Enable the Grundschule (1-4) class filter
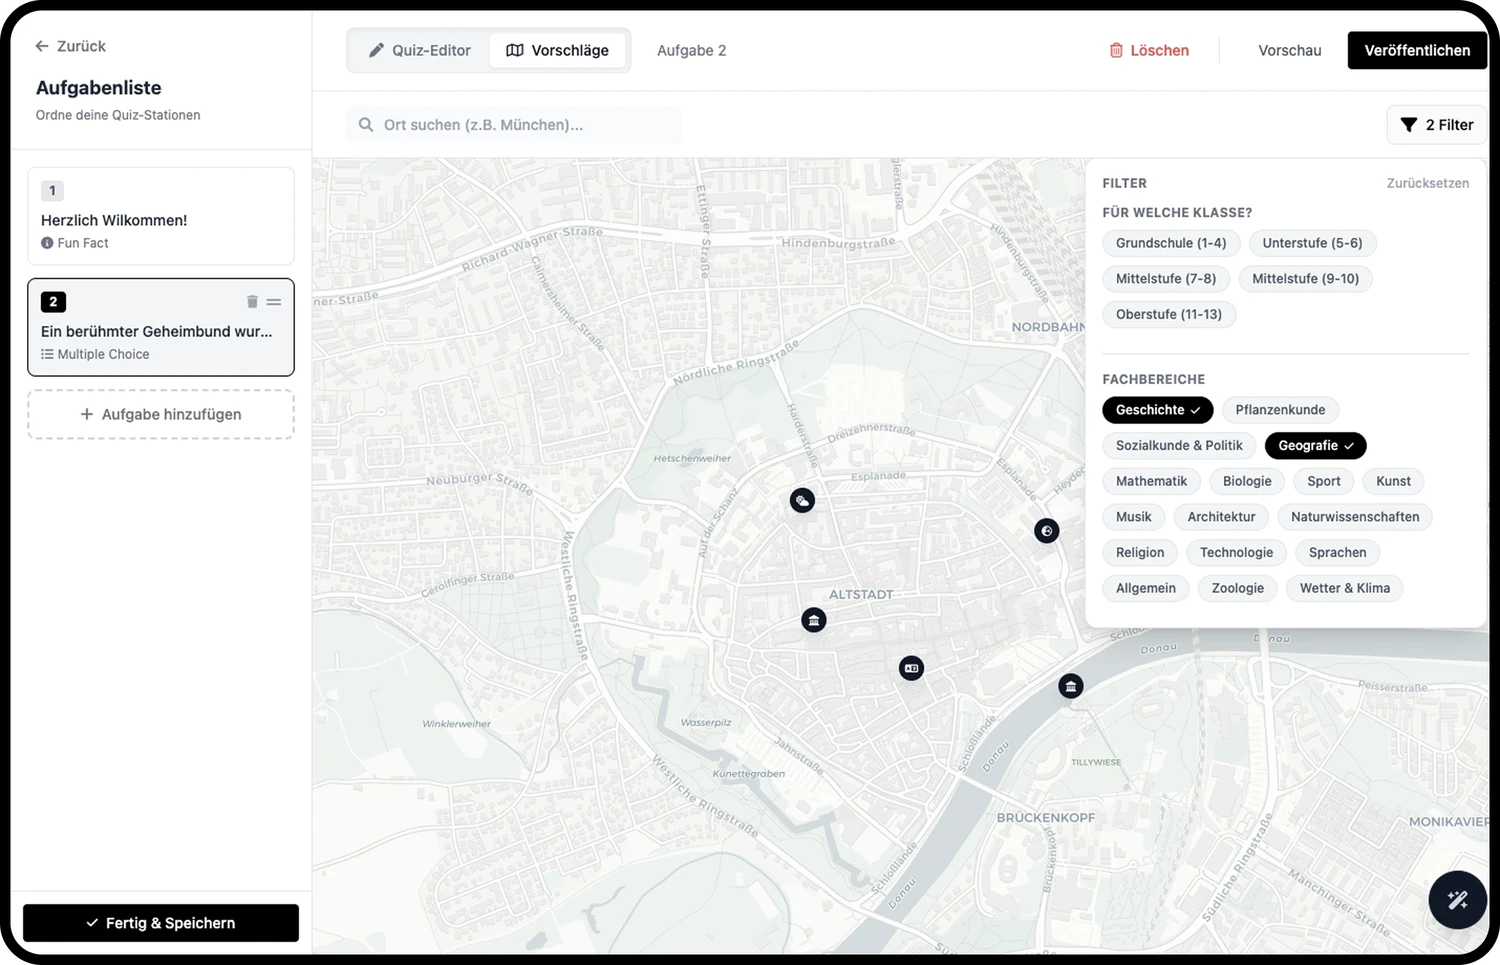The height and width of the screenshot is (965, 1500). [1171, 243]
